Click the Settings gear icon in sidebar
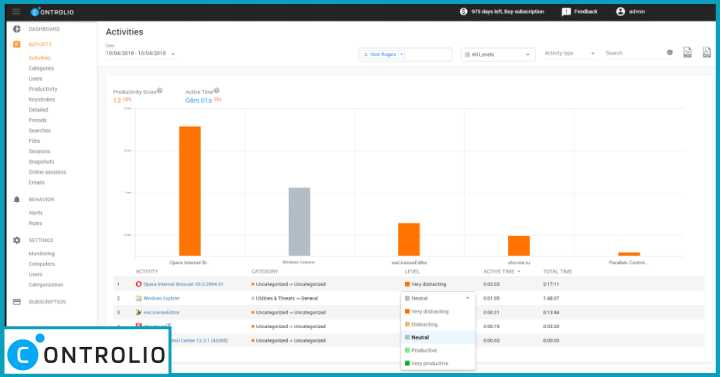The width and height of the screenshot is (720, 377). [17, 240]
